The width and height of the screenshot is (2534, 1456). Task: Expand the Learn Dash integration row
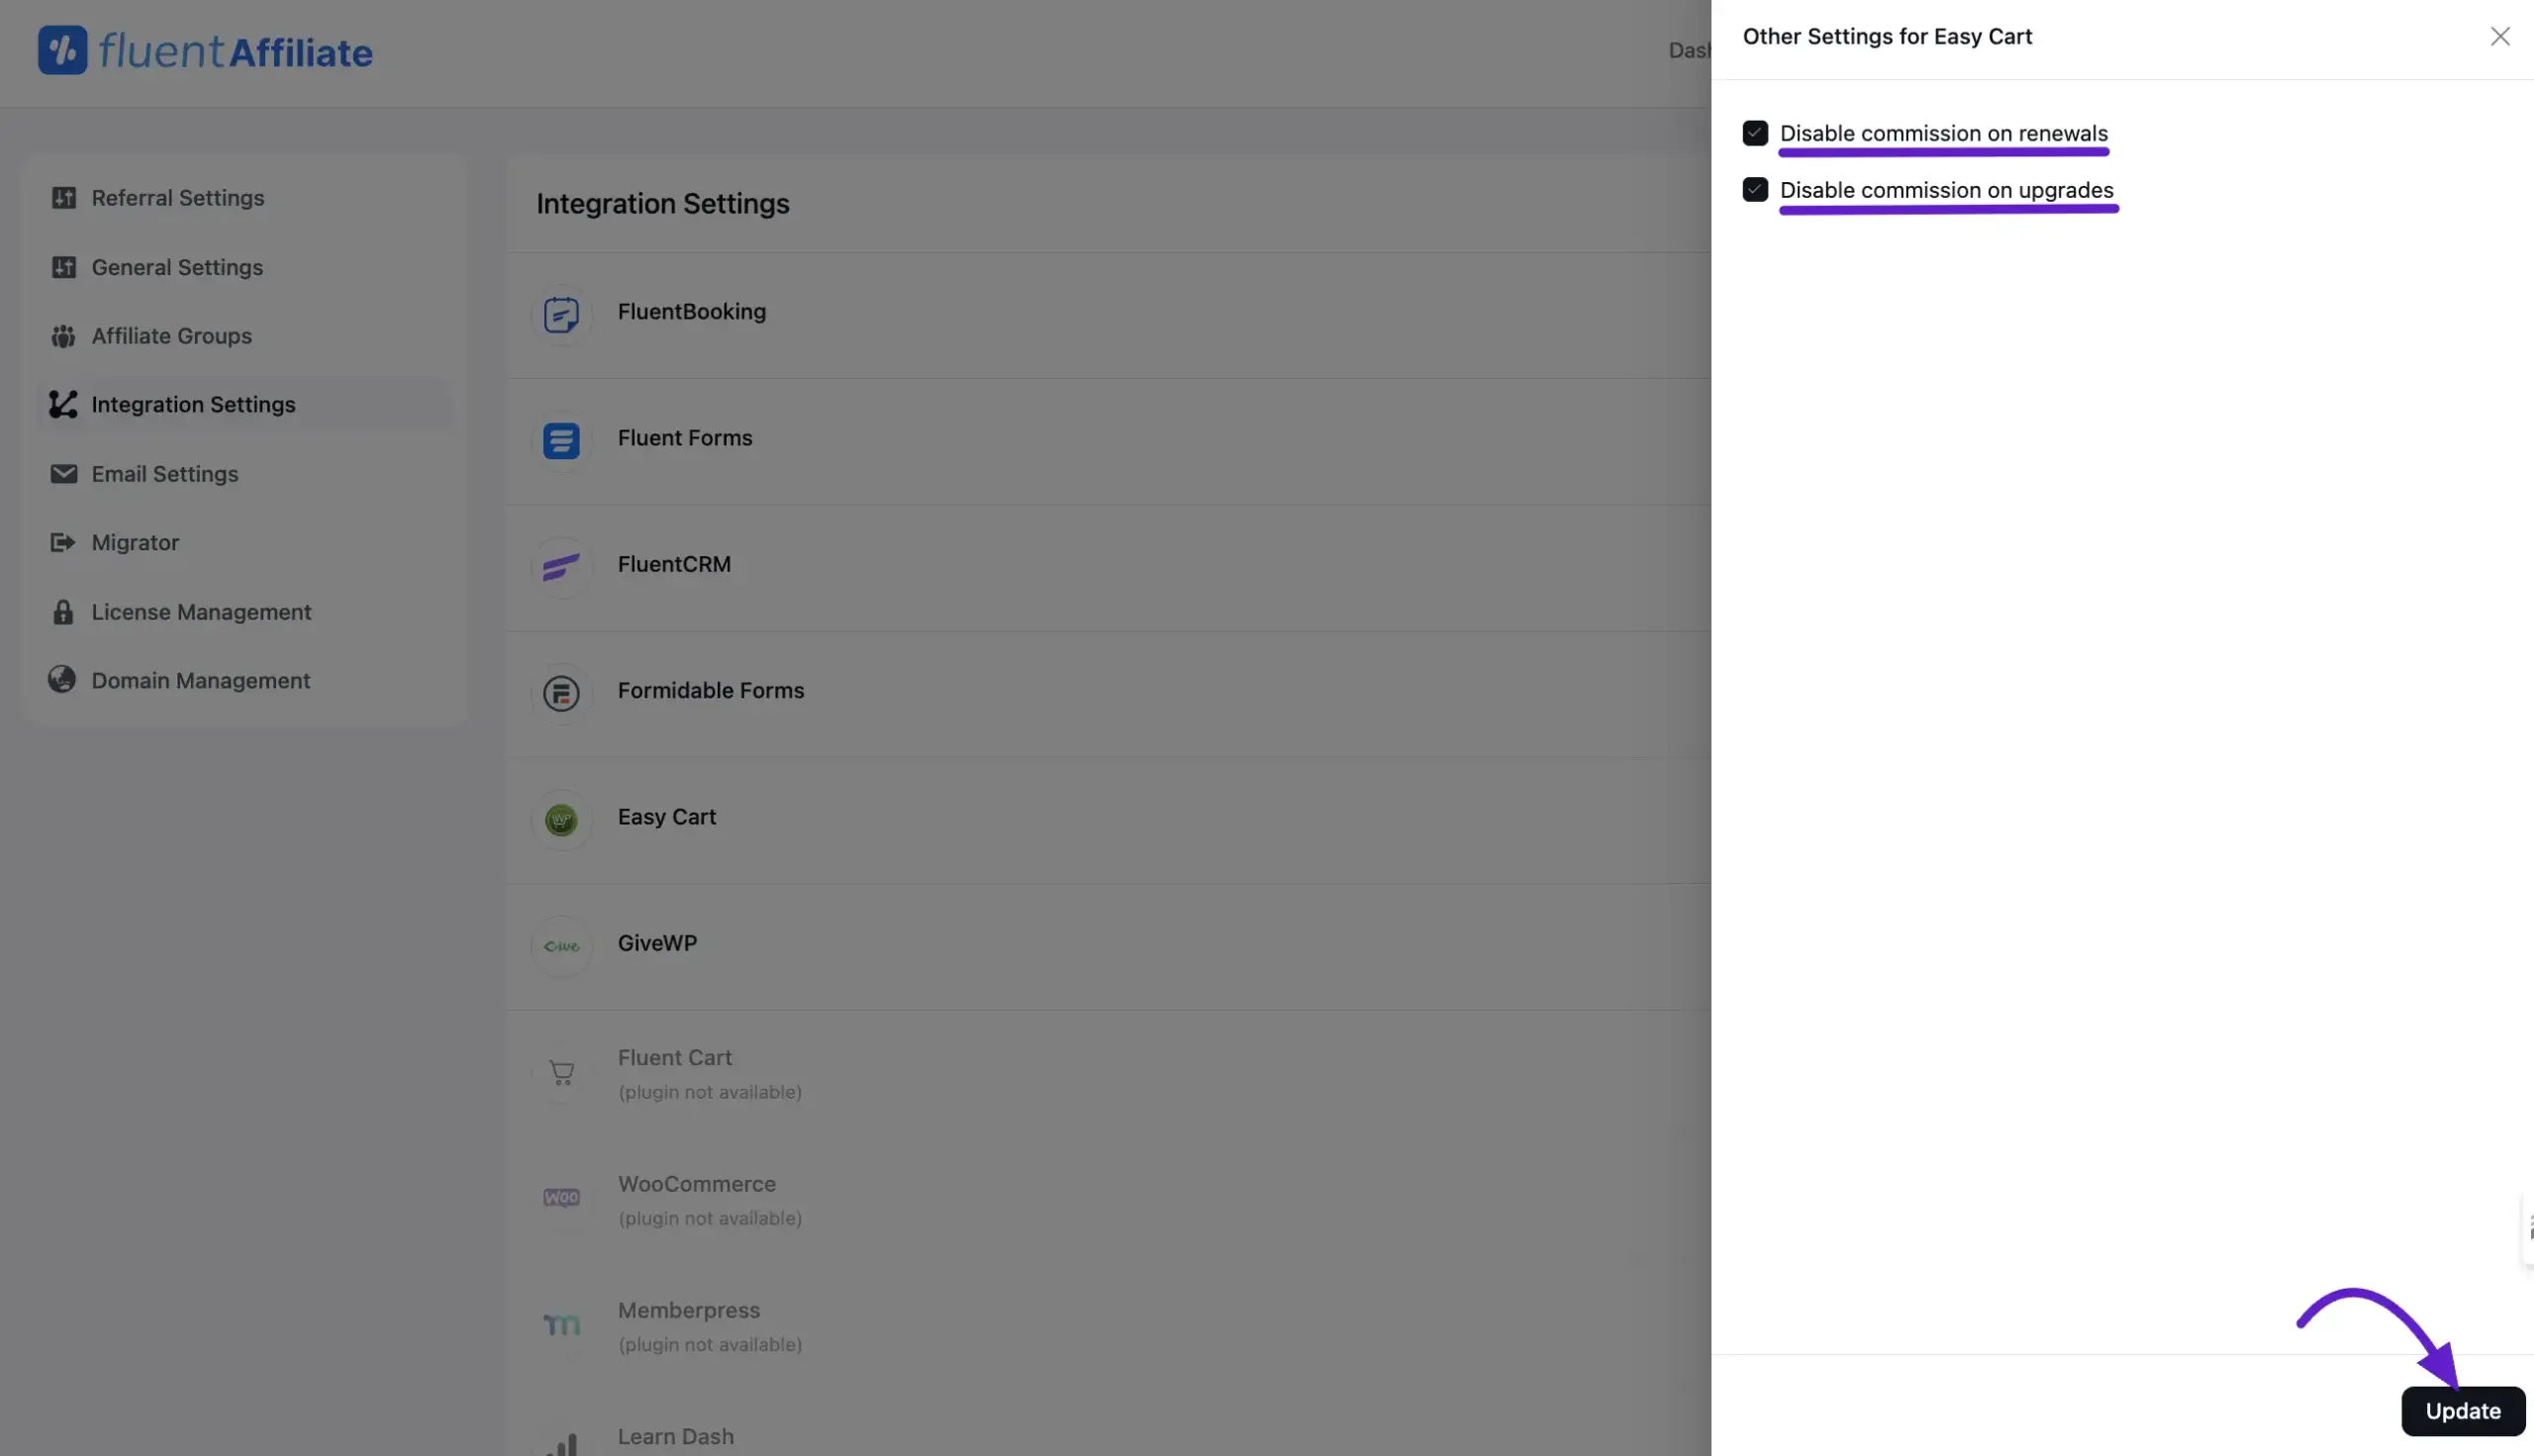coord(675,1437)
